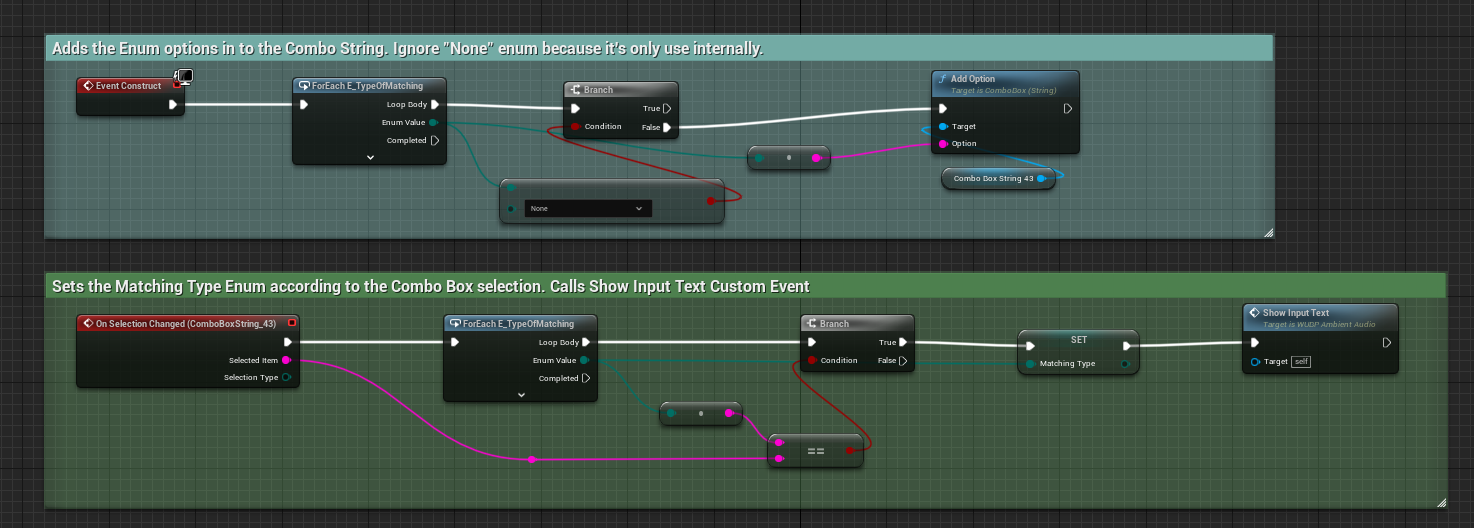Screen dimensions: 1474x528
Task: Select the On Selection Changed event node header
Action: tap(185, 323)
